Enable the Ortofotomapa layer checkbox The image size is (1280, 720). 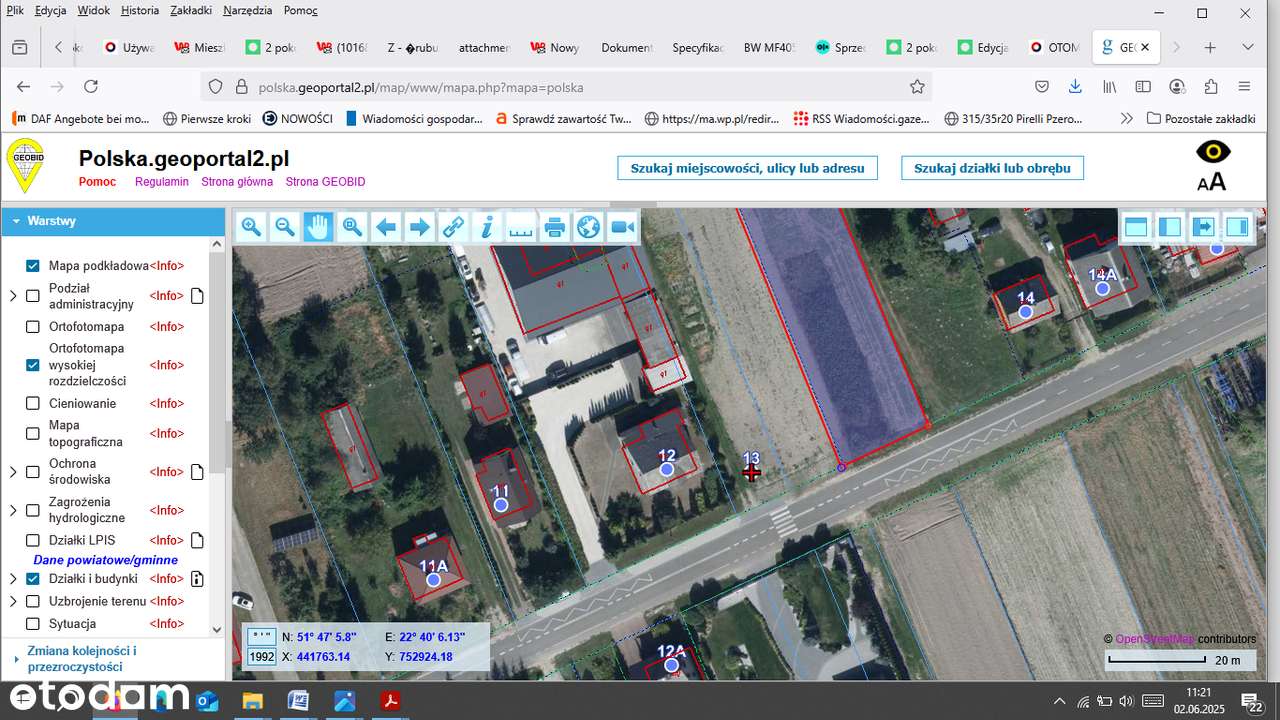[33, 327]
